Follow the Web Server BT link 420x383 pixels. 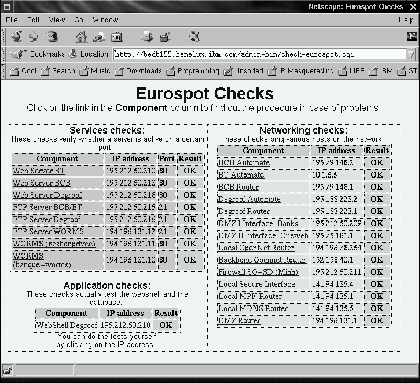pyautogui.click(x=38, y=171)
